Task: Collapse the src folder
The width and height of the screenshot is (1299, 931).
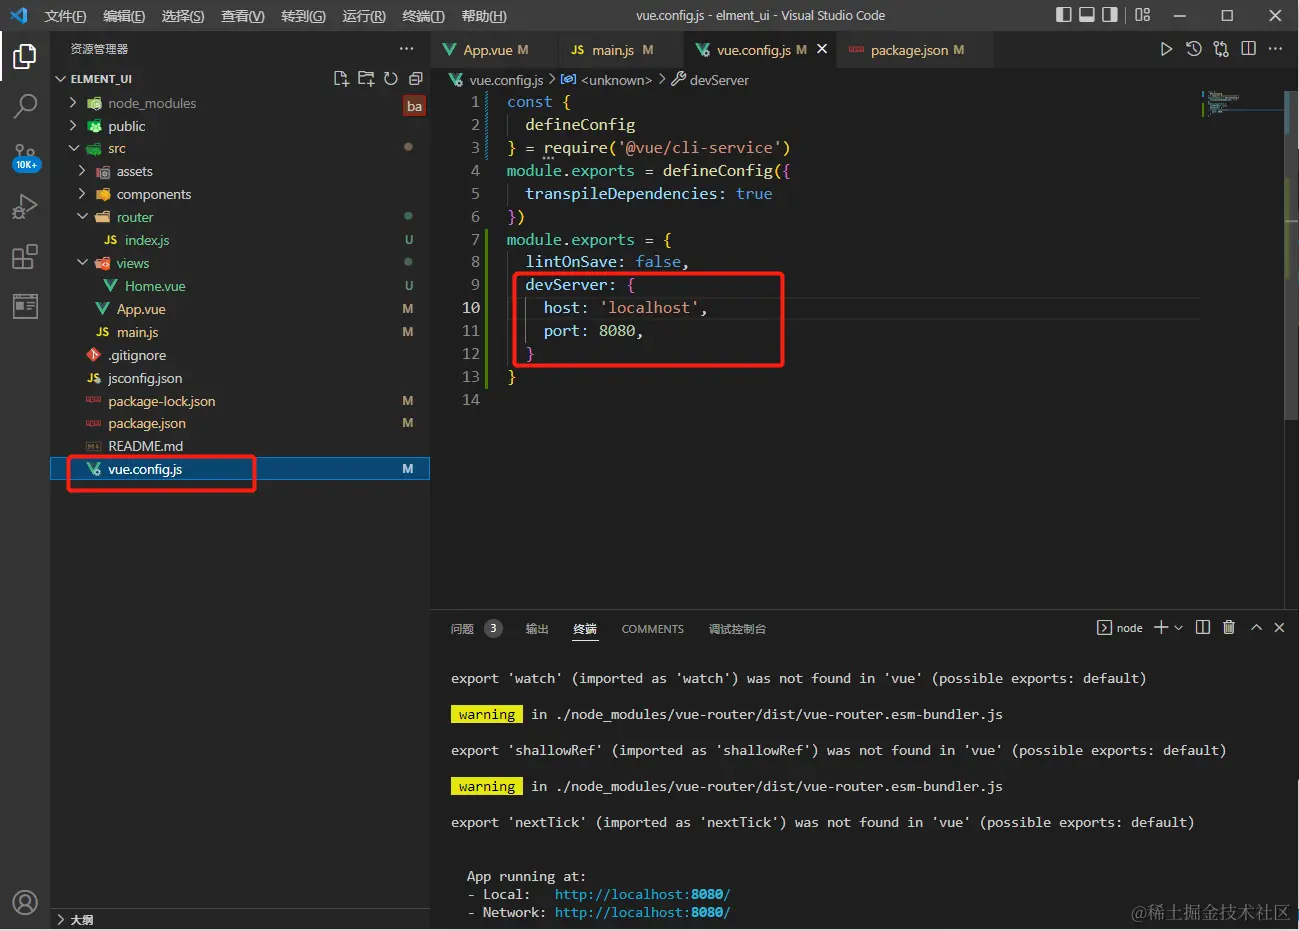Action: click(x=73, y=148)
